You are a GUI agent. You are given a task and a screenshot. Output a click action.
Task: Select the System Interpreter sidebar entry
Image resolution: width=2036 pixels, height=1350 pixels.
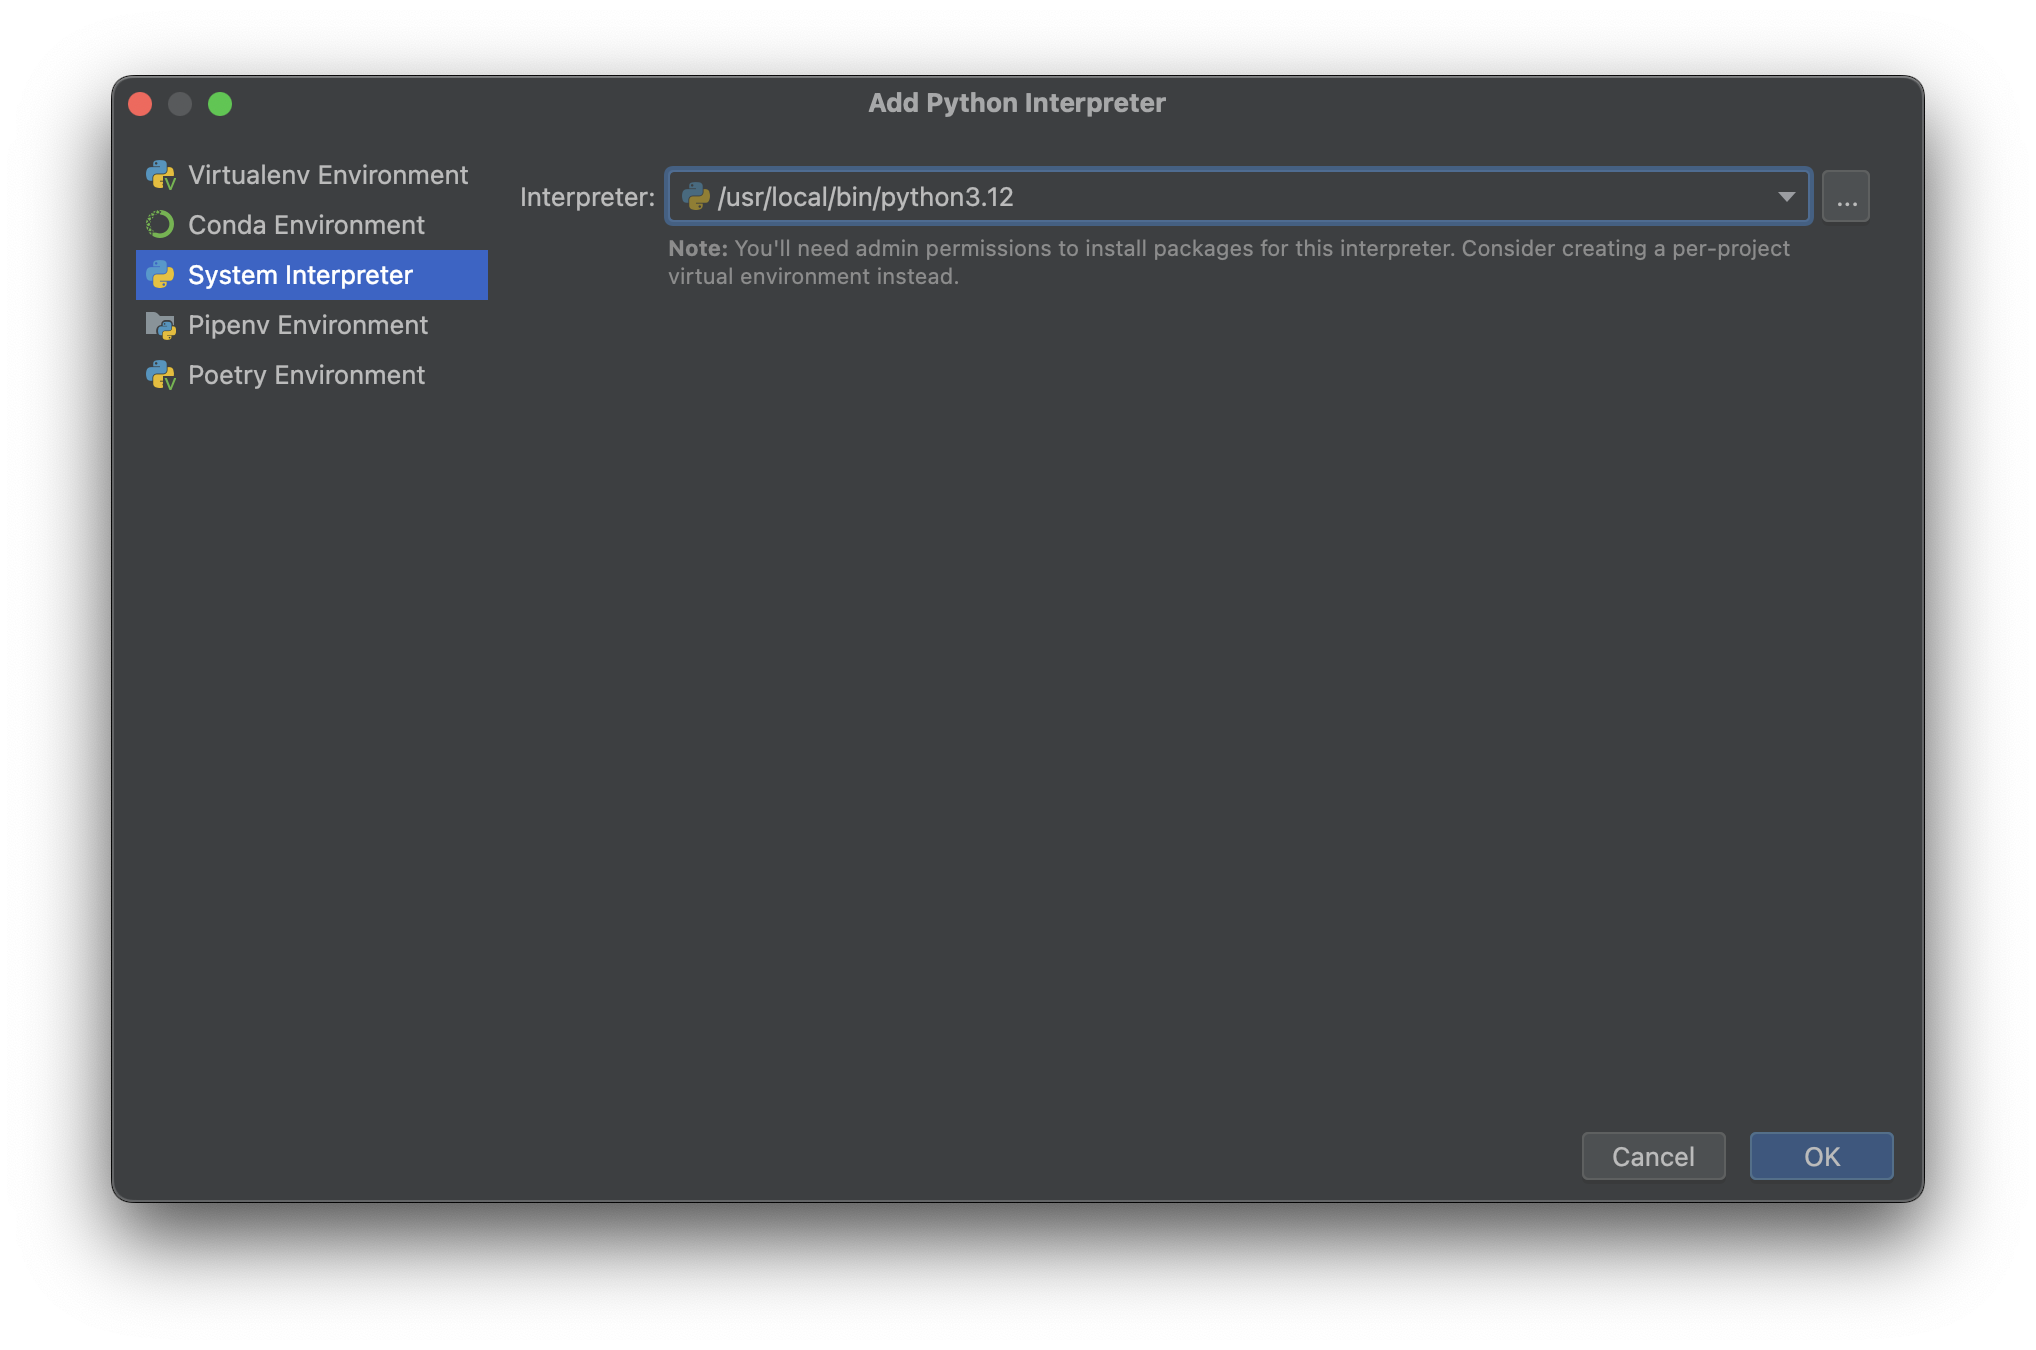pos(299,274)
